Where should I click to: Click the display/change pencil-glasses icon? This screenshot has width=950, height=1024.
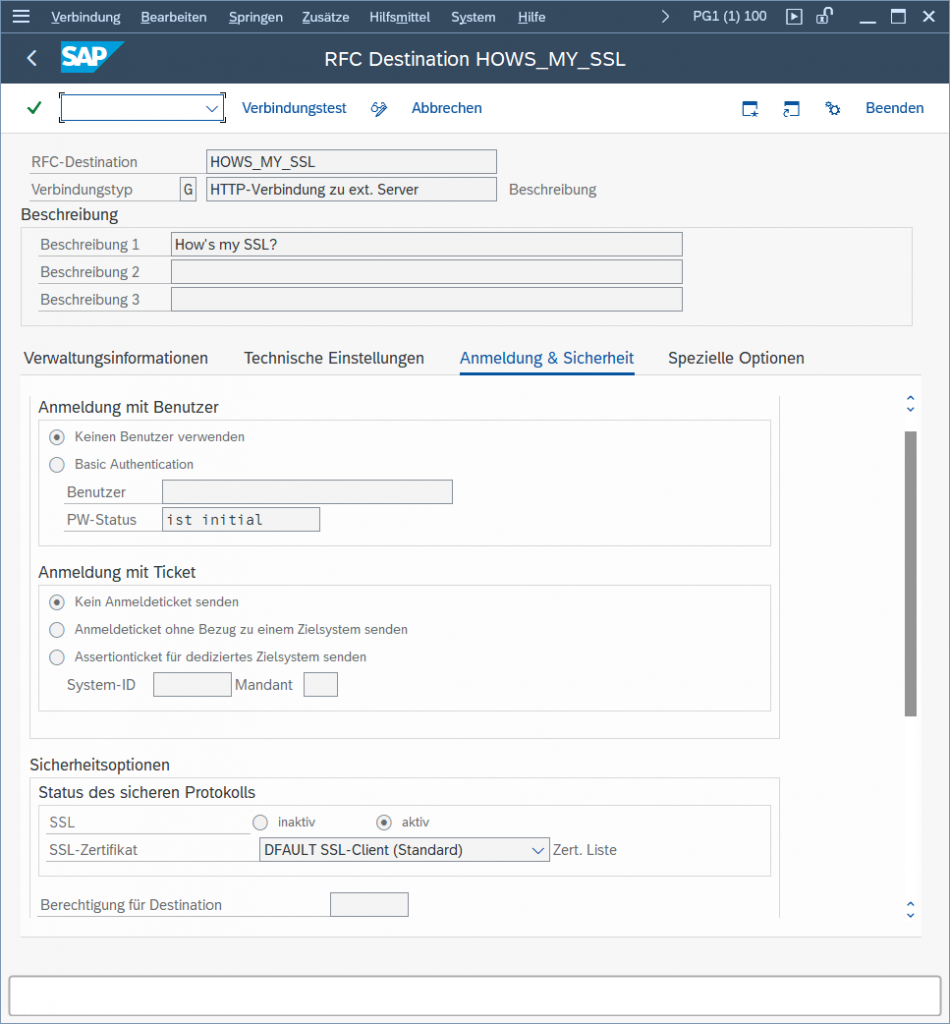[379, 108]
